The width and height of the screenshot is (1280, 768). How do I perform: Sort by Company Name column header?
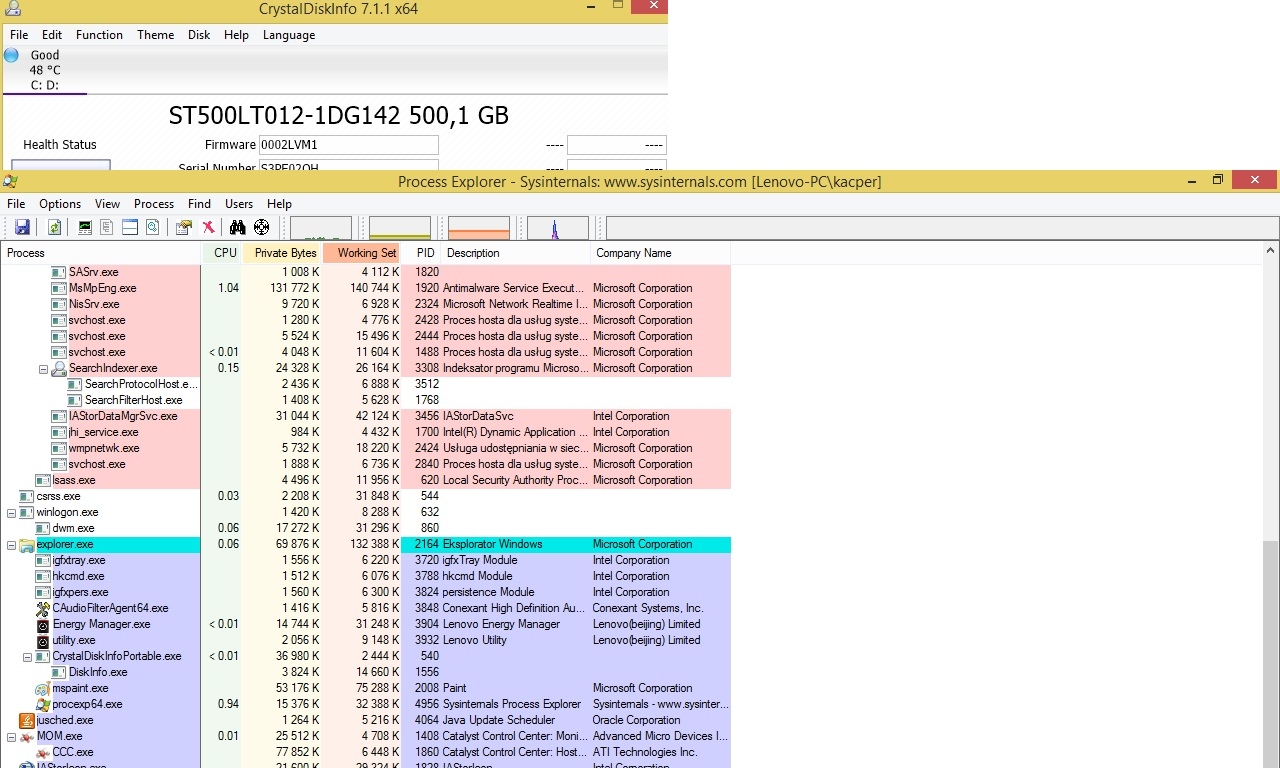pos(660,253)
